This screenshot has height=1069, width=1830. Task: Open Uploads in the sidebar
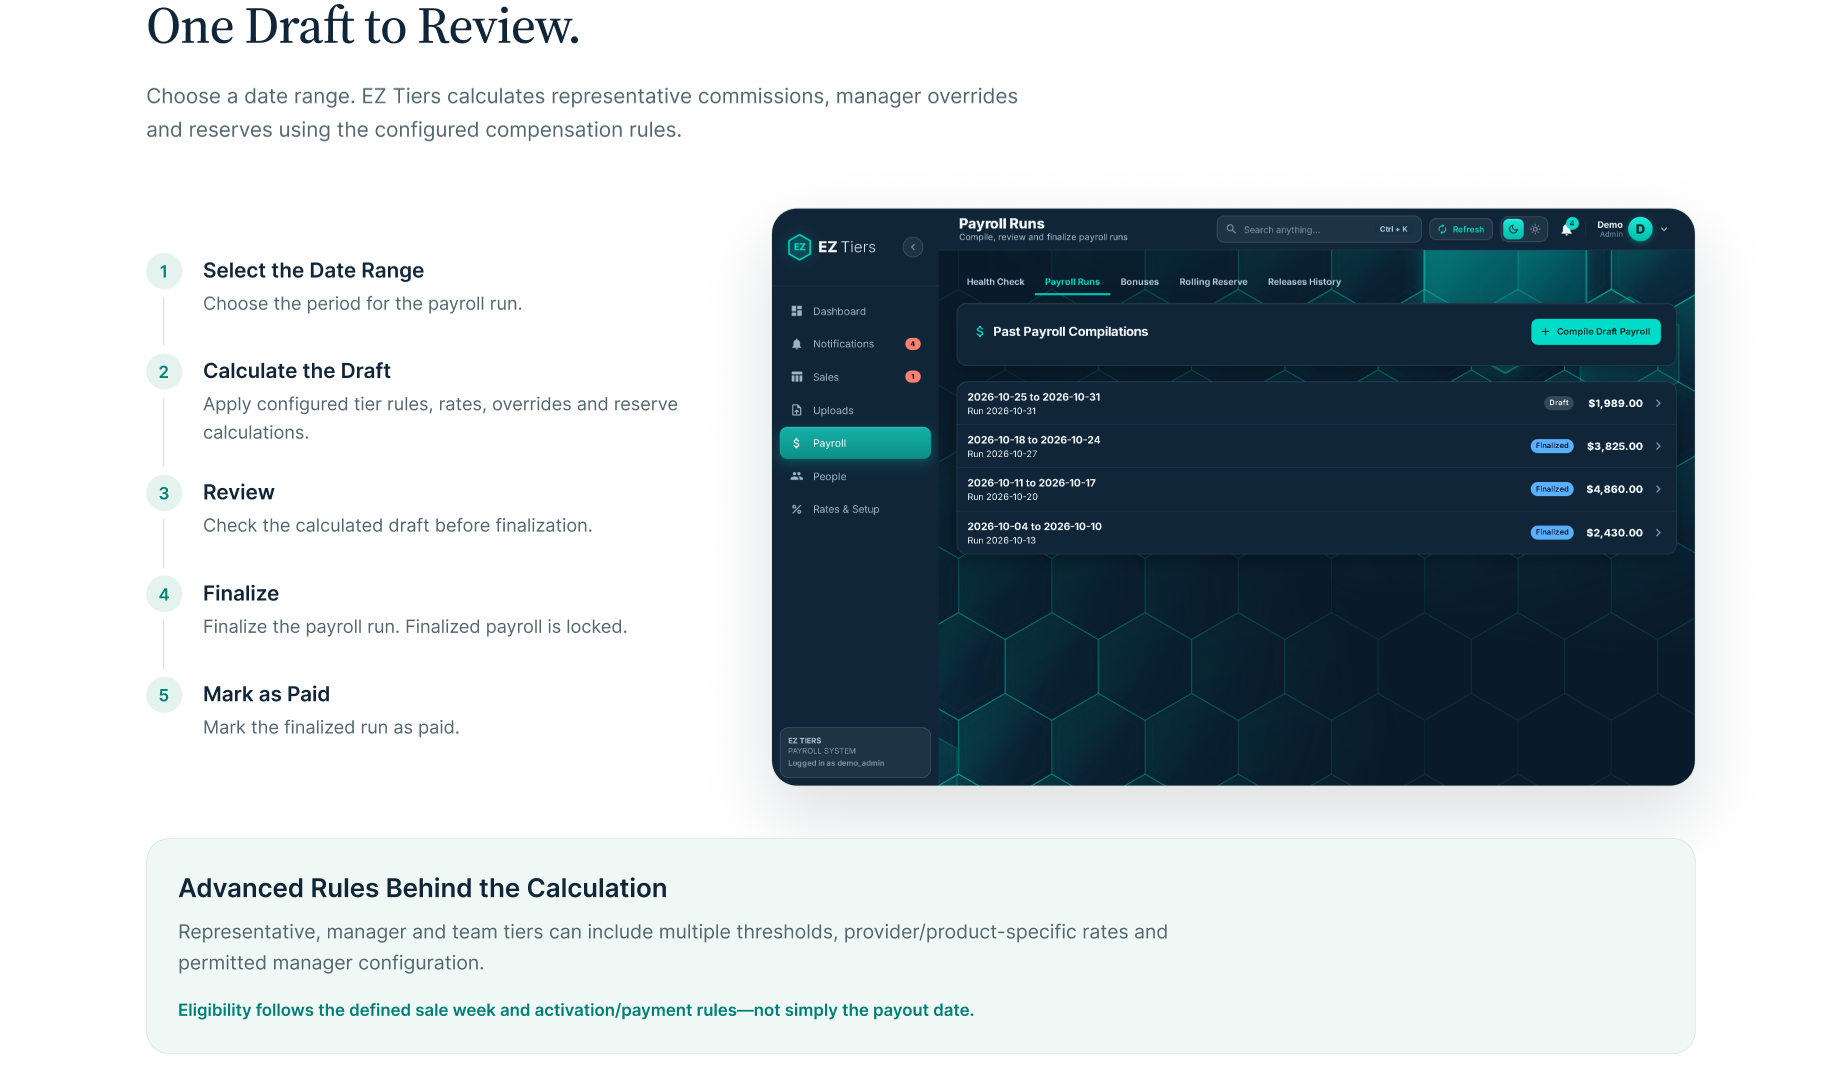click(855, 410)
